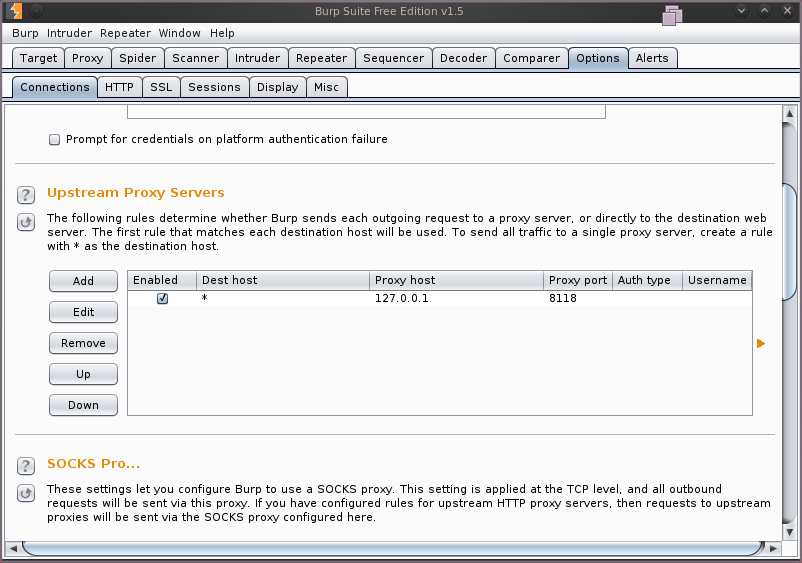Edit the selected upstream proxy rule
The height and width of the screenshot is (563, 802).
tap(83, 312)
